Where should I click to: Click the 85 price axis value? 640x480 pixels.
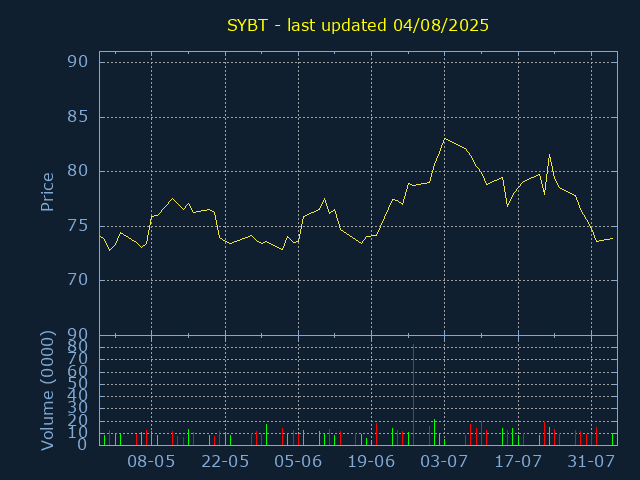pyautogui.click(x=78, y=117)
